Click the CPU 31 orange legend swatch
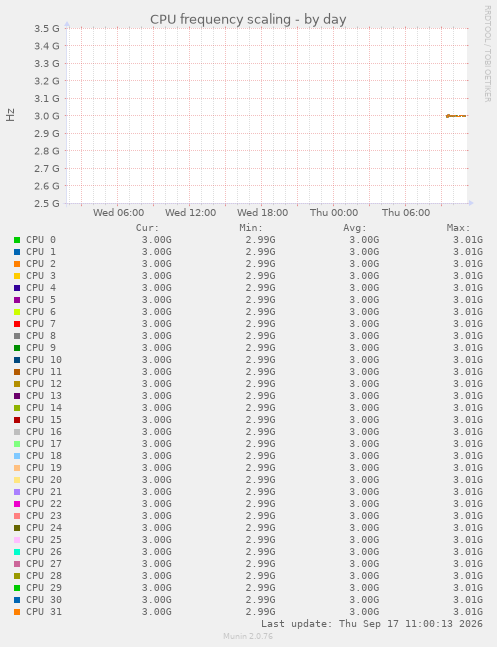Screen dimensions: 497x647 coord(17,612)
